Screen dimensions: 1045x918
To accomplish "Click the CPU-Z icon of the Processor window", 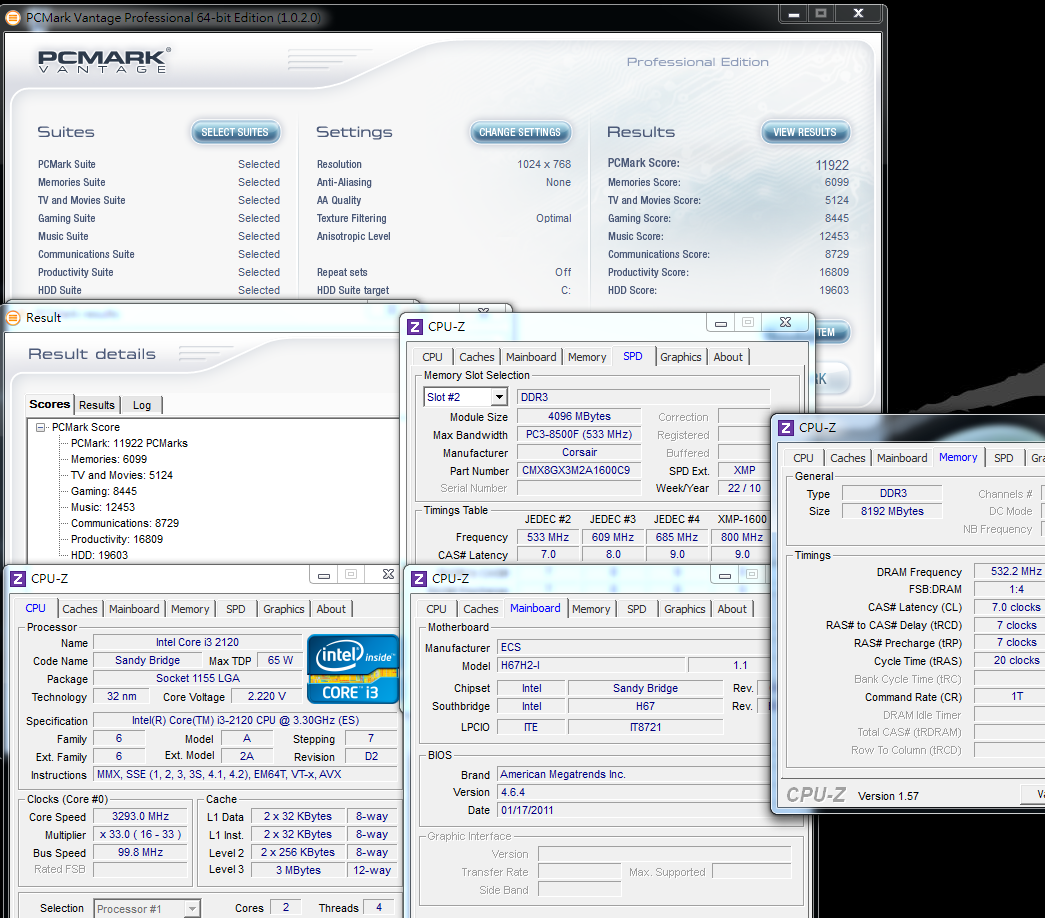I will (18, 579).
